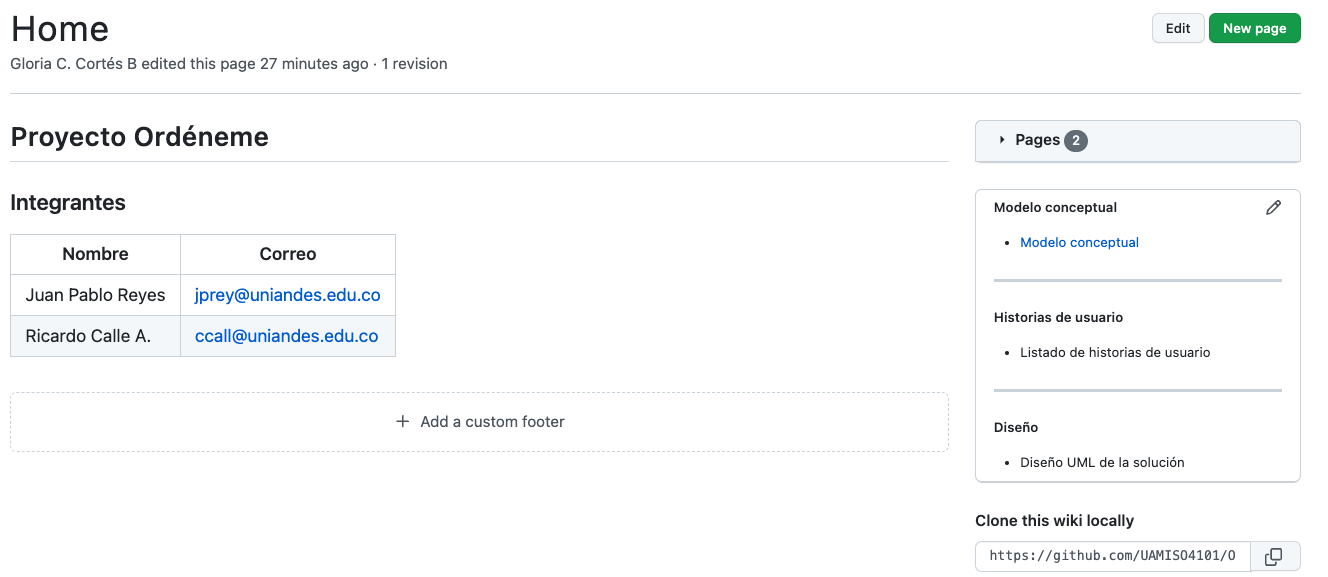Click the Ricardo Calle A. table cell
The height and width of the screenshot is (577, 1328).
click(x=96, y=336)
